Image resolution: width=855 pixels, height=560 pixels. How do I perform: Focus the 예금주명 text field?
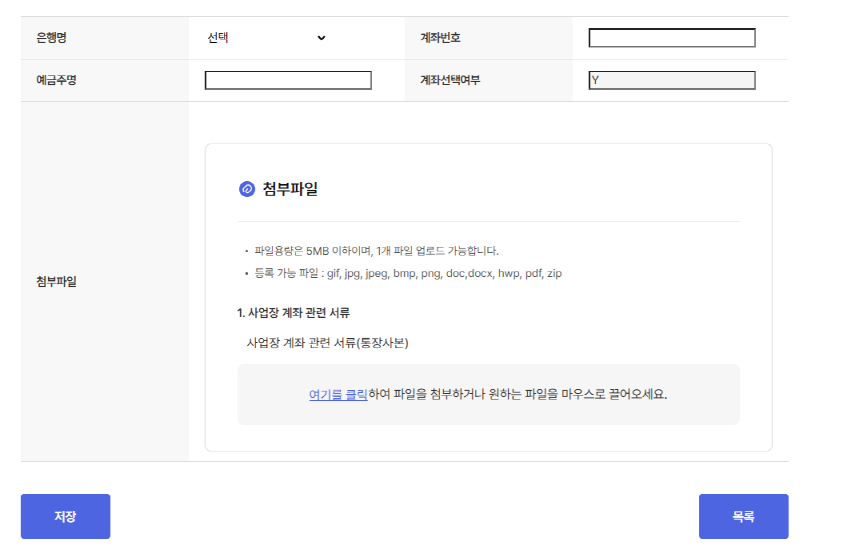288,80
